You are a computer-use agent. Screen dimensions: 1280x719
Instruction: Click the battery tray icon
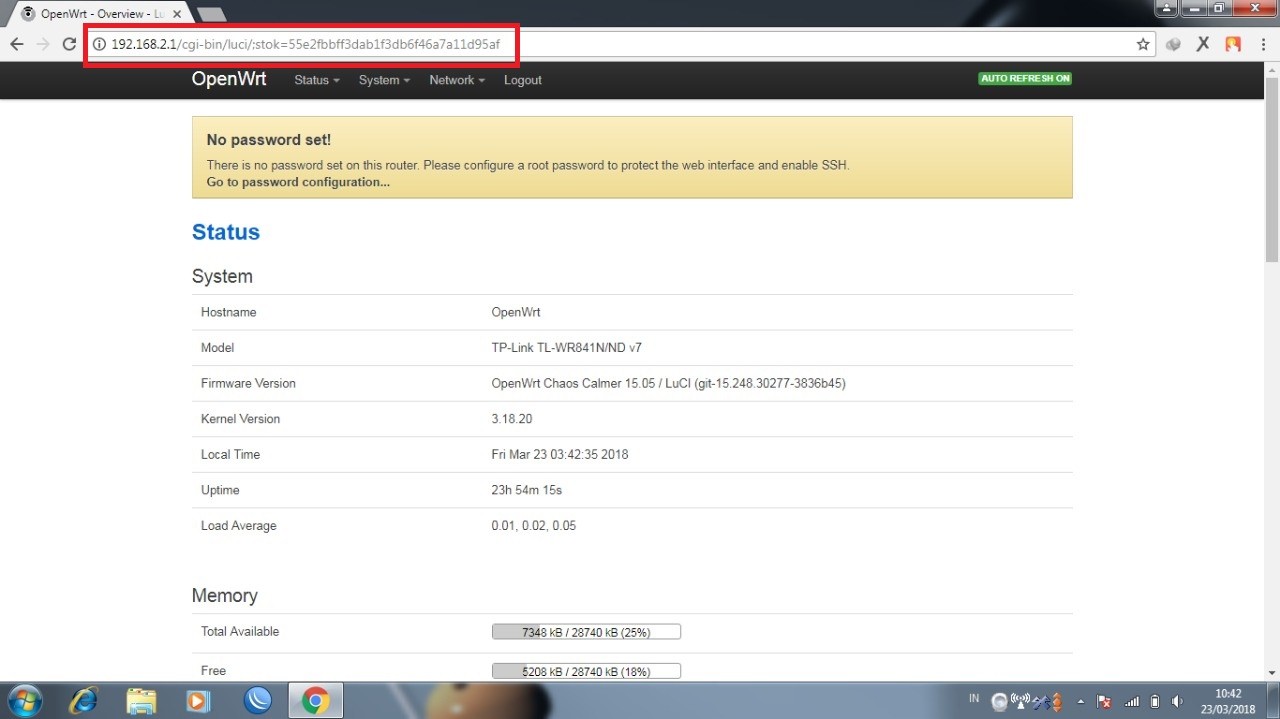pos(1155,701)
